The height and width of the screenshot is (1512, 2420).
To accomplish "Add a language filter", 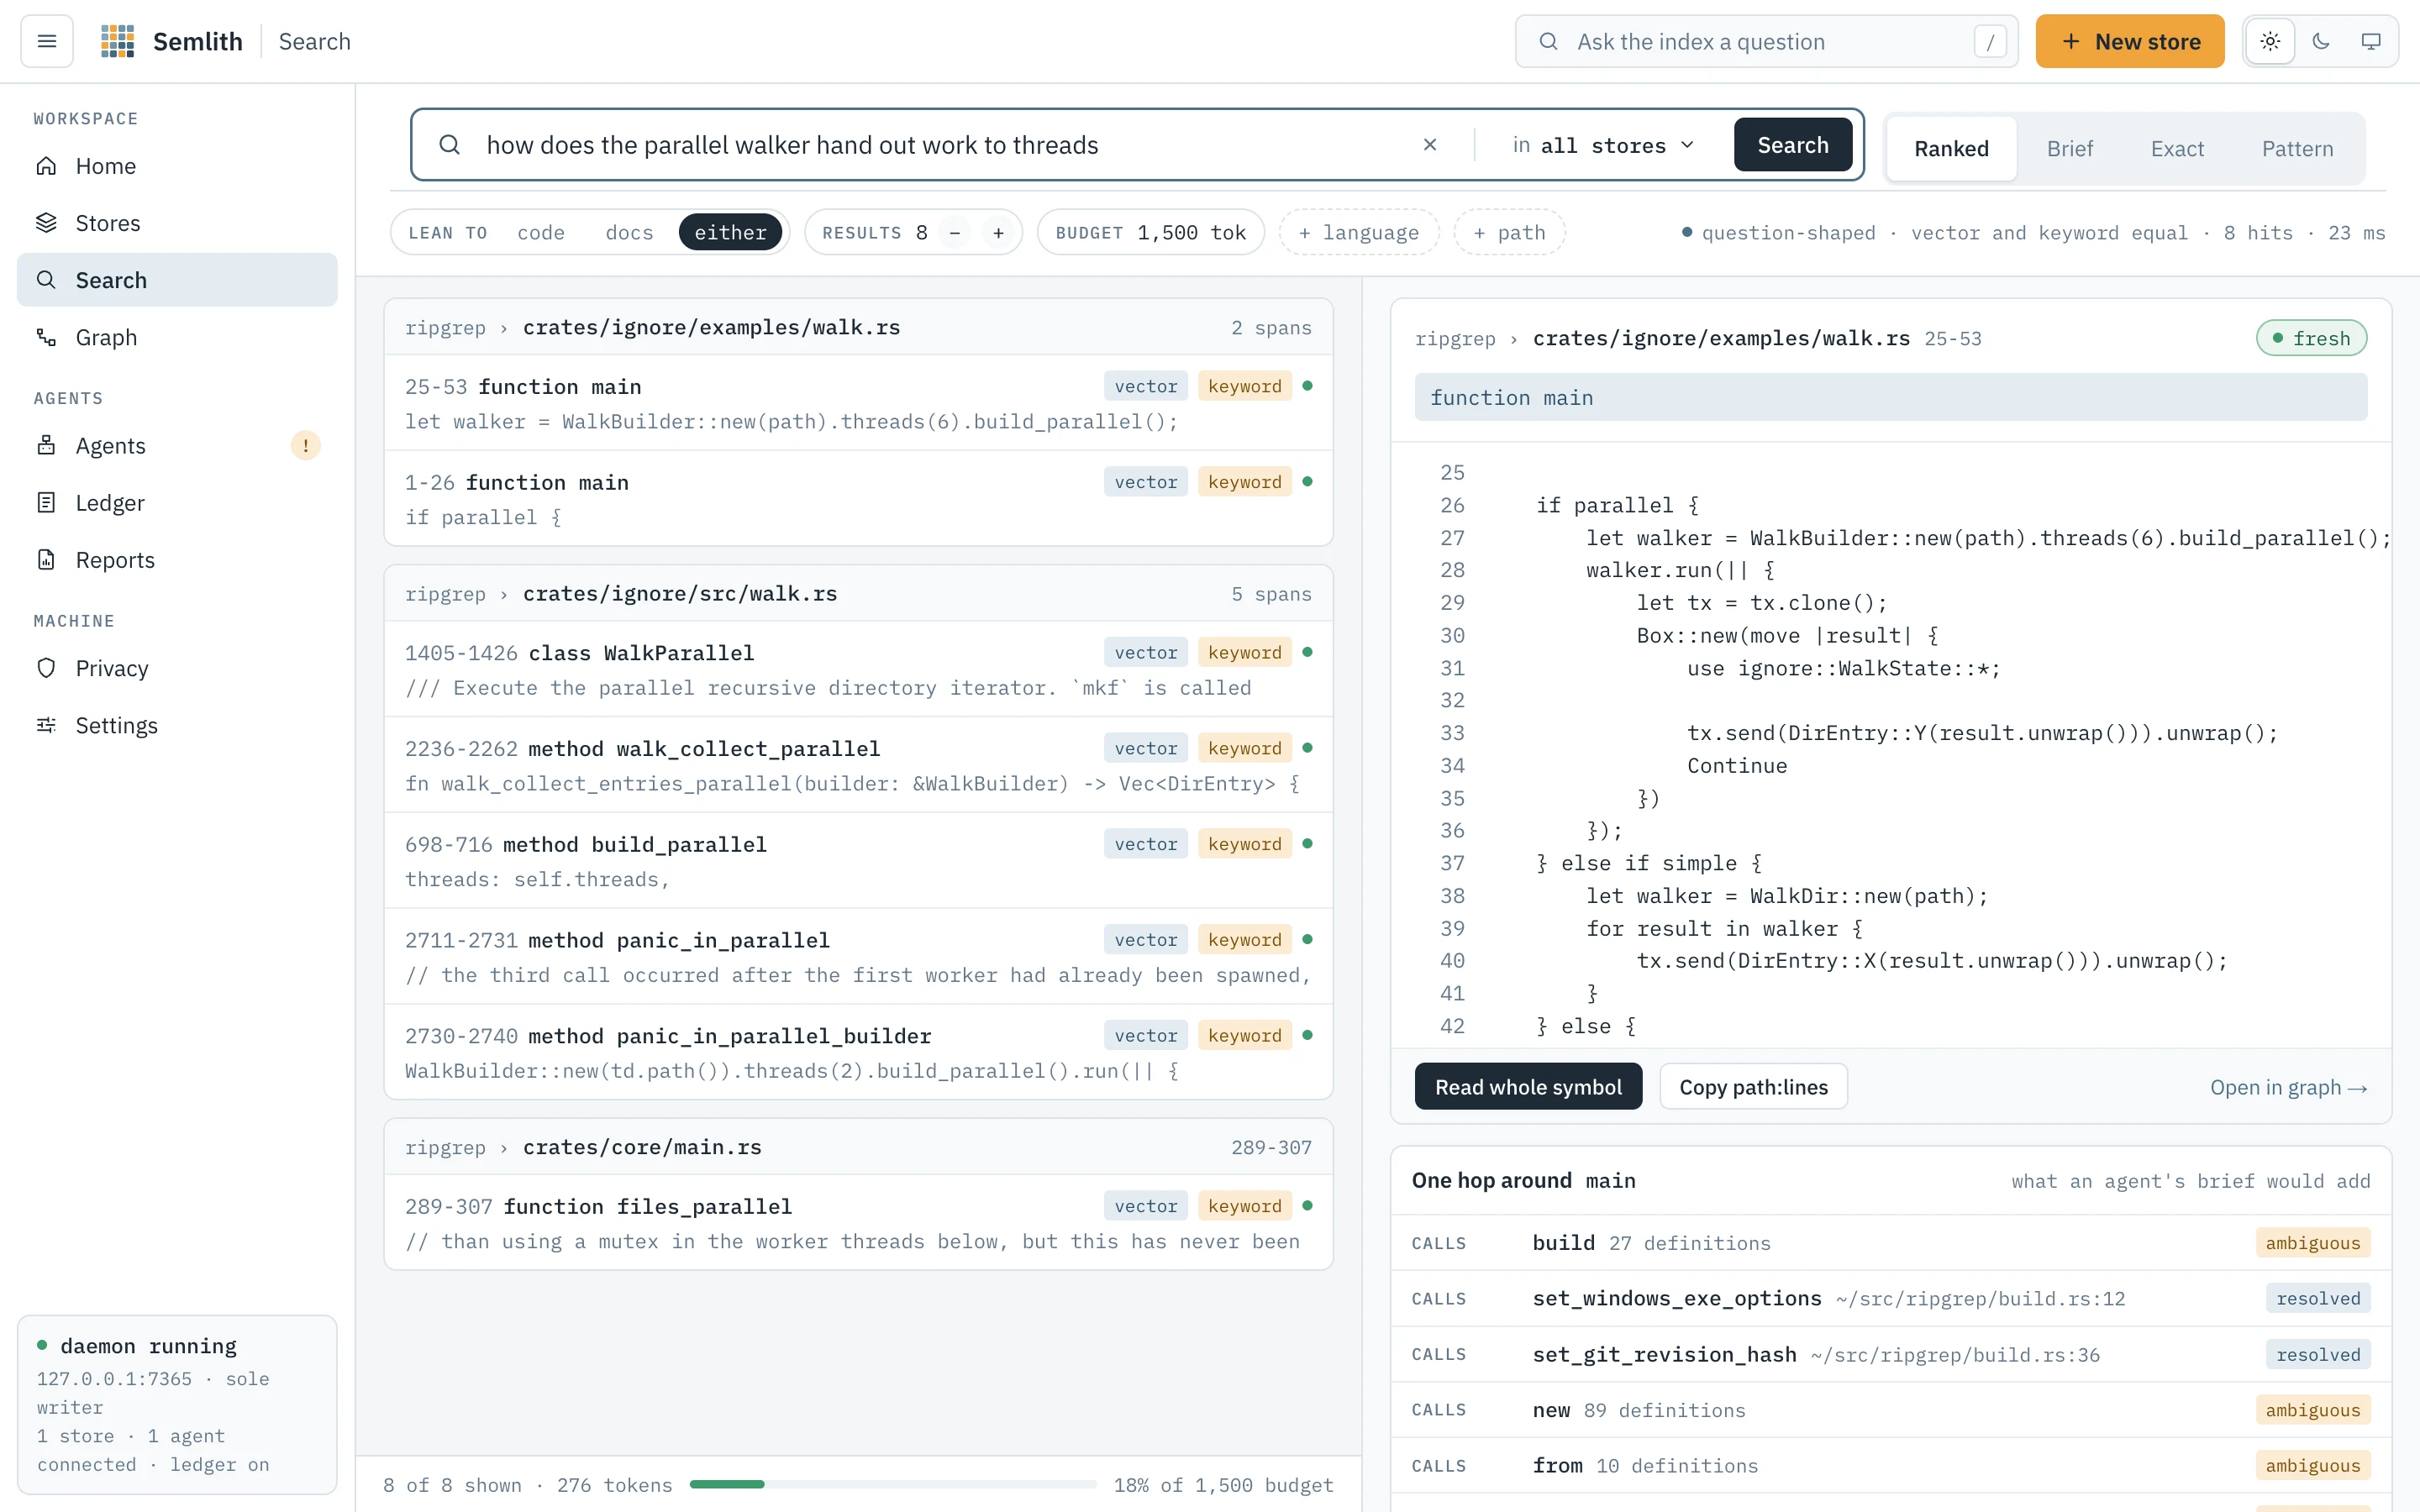I will pyautogui.click(x=1359, y=232).
